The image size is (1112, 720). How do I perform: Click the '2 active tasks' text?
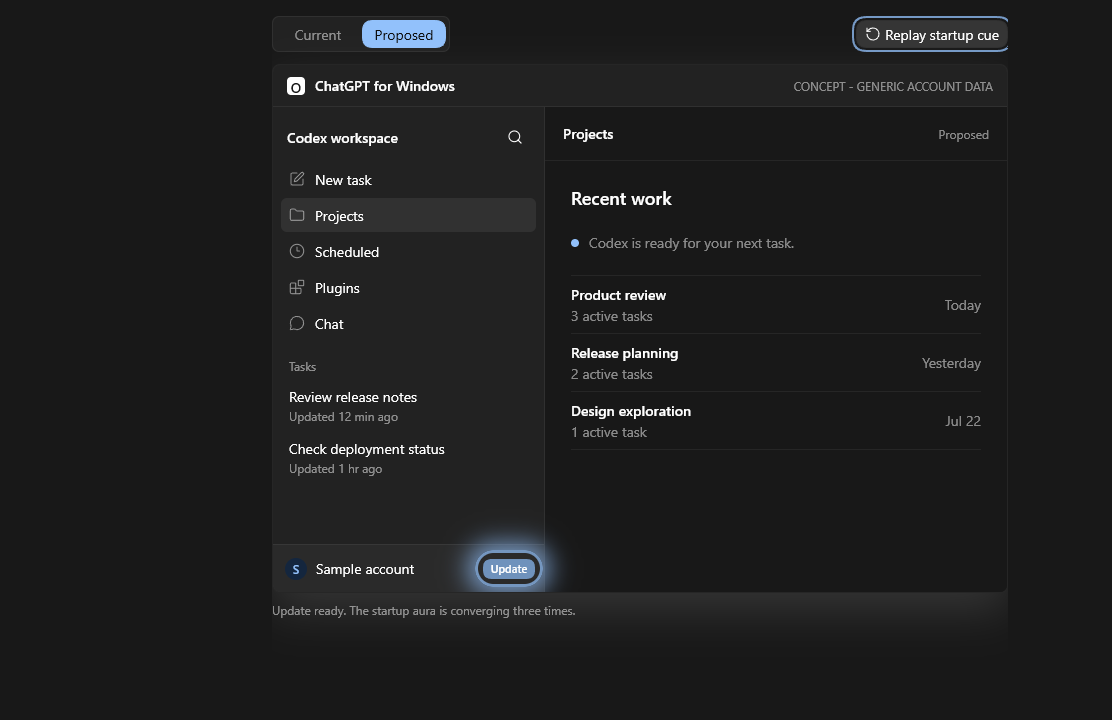coord(611,375)
